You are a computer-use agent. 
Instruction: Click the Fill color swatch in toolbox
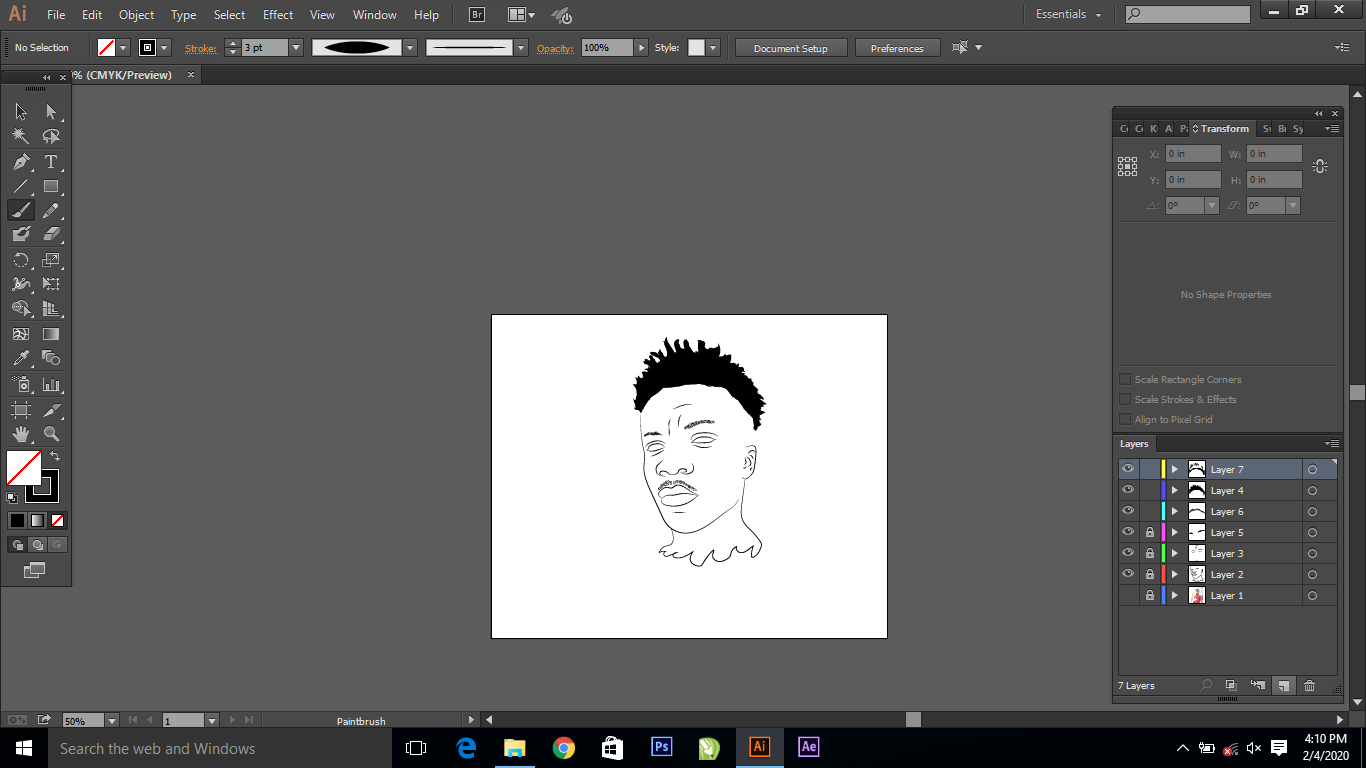[x=24, y=467]
